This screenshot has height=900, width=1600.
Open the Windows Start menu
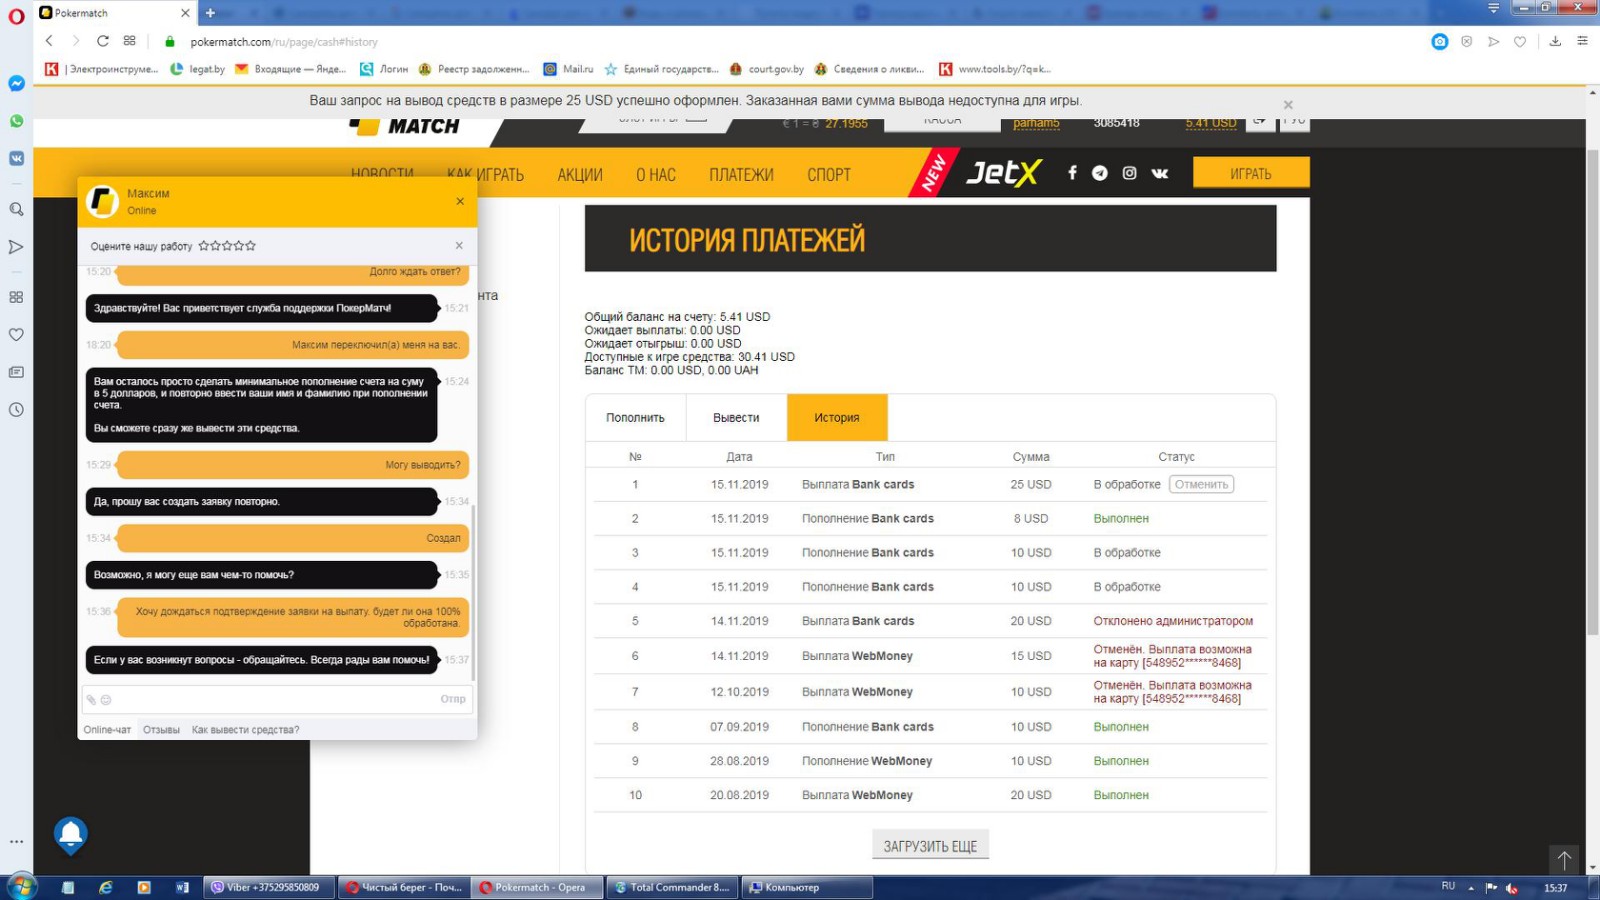pos(21,887)
